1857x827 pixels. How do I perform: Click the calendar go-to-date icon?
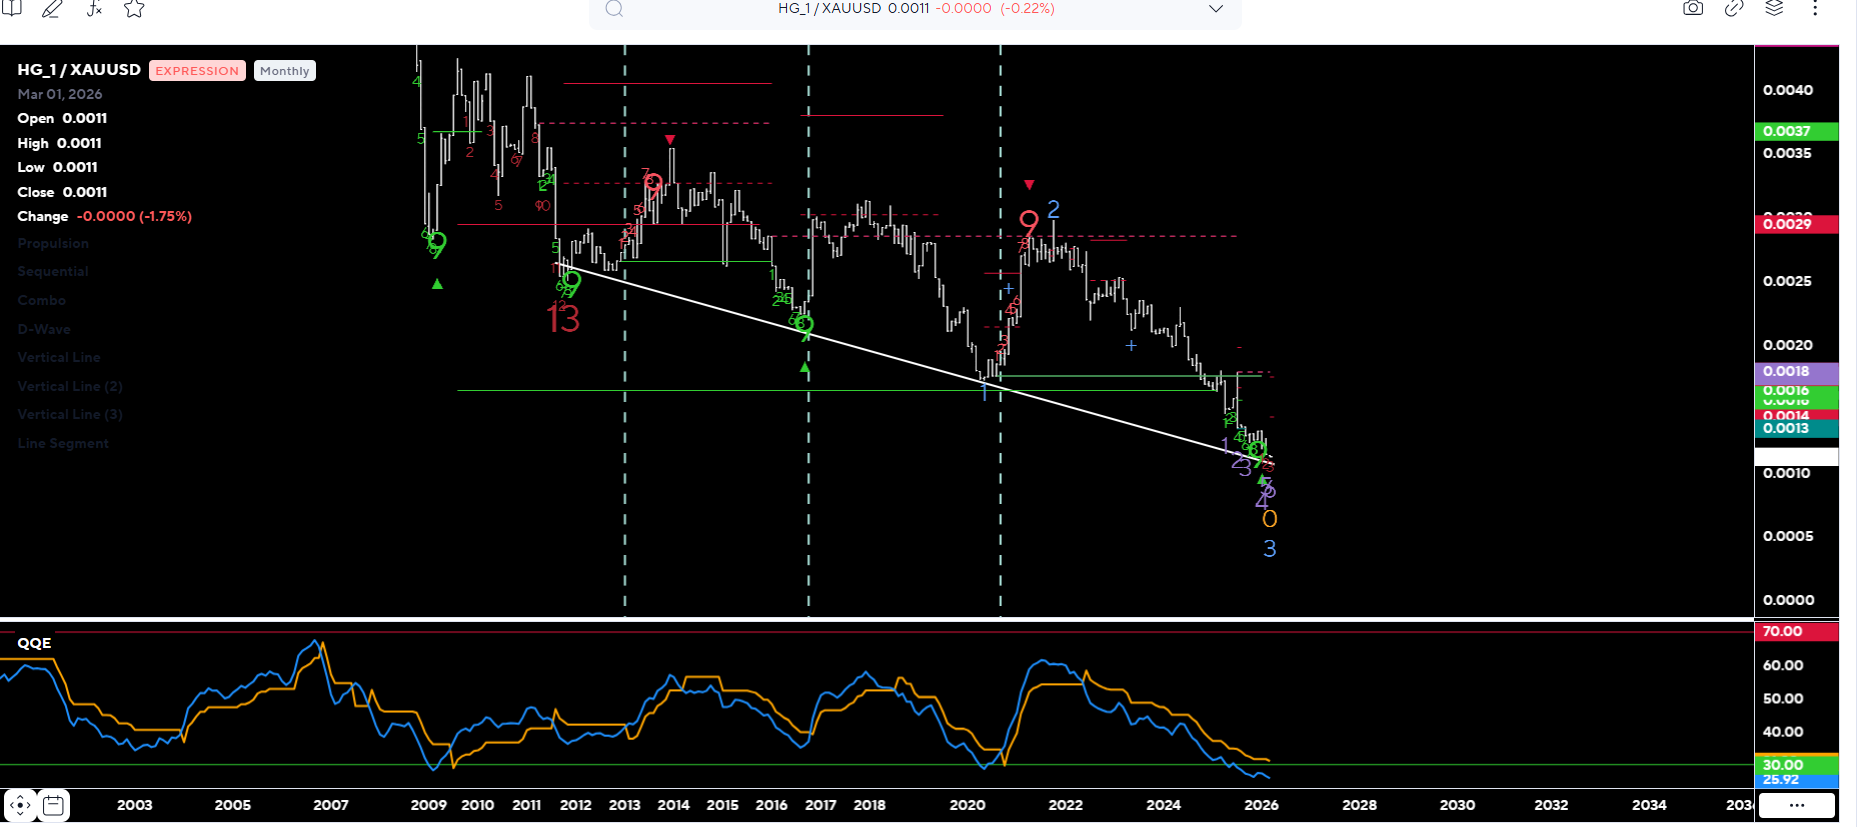click(54, 805)
